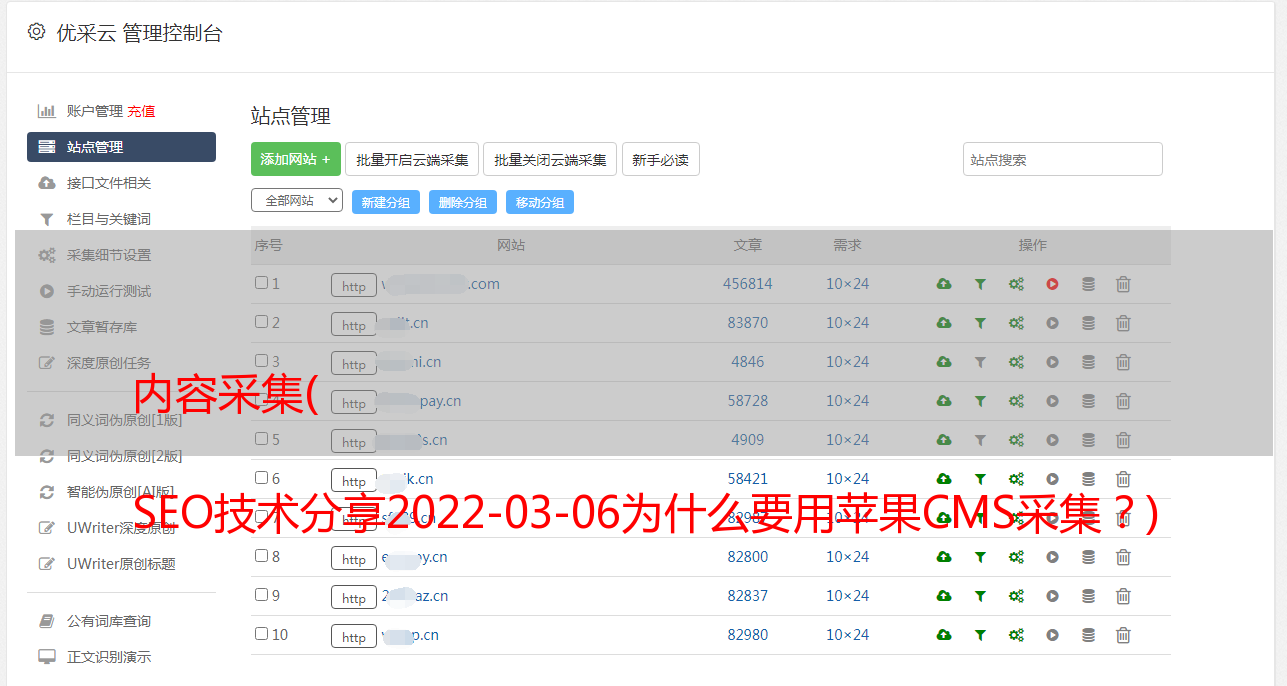
Task: Focus the 站点搜索 search field
Action: 1062,159
